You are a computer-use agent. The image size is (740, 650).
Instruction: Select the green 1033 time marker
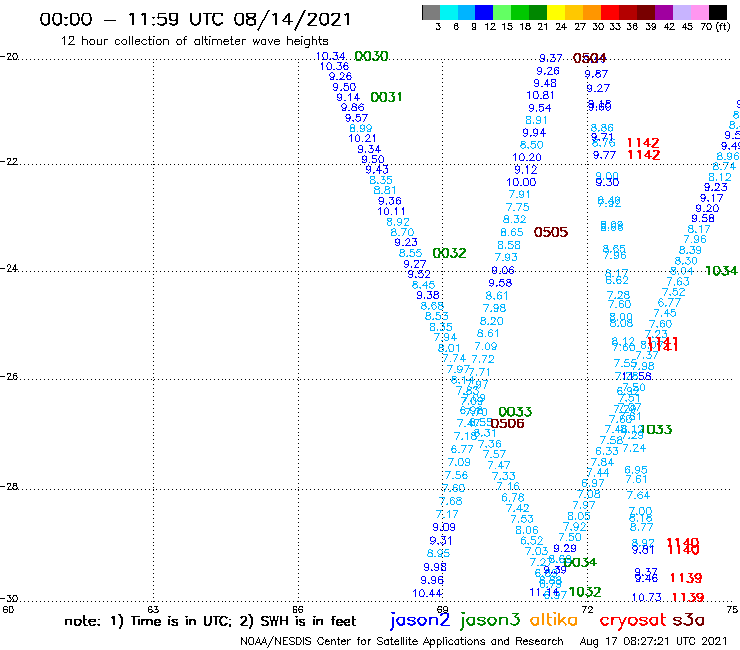(x=656, y=430)
